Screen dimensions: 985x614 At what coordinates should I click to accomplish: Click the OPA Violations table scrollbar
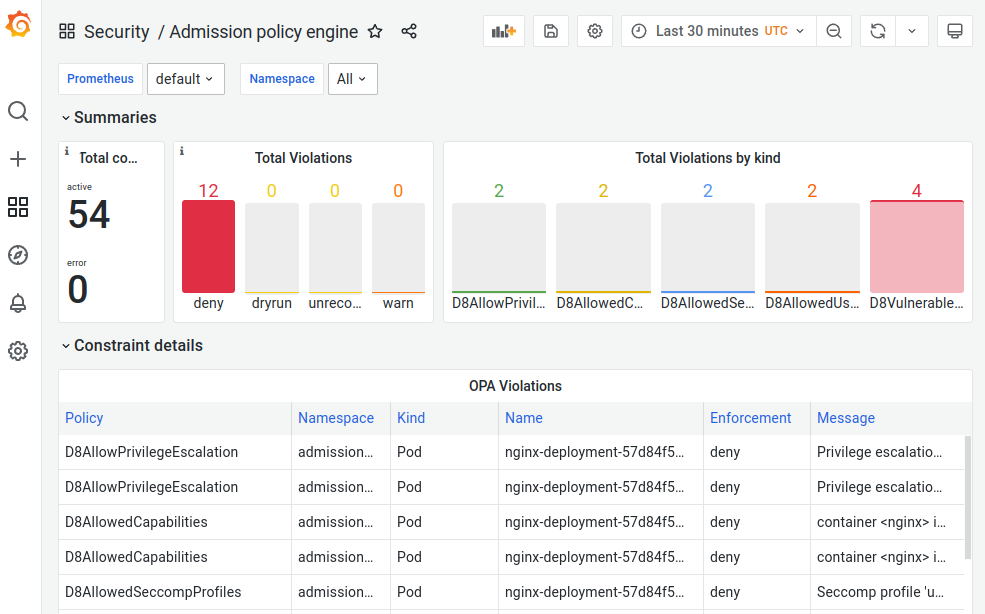(966, 497)
